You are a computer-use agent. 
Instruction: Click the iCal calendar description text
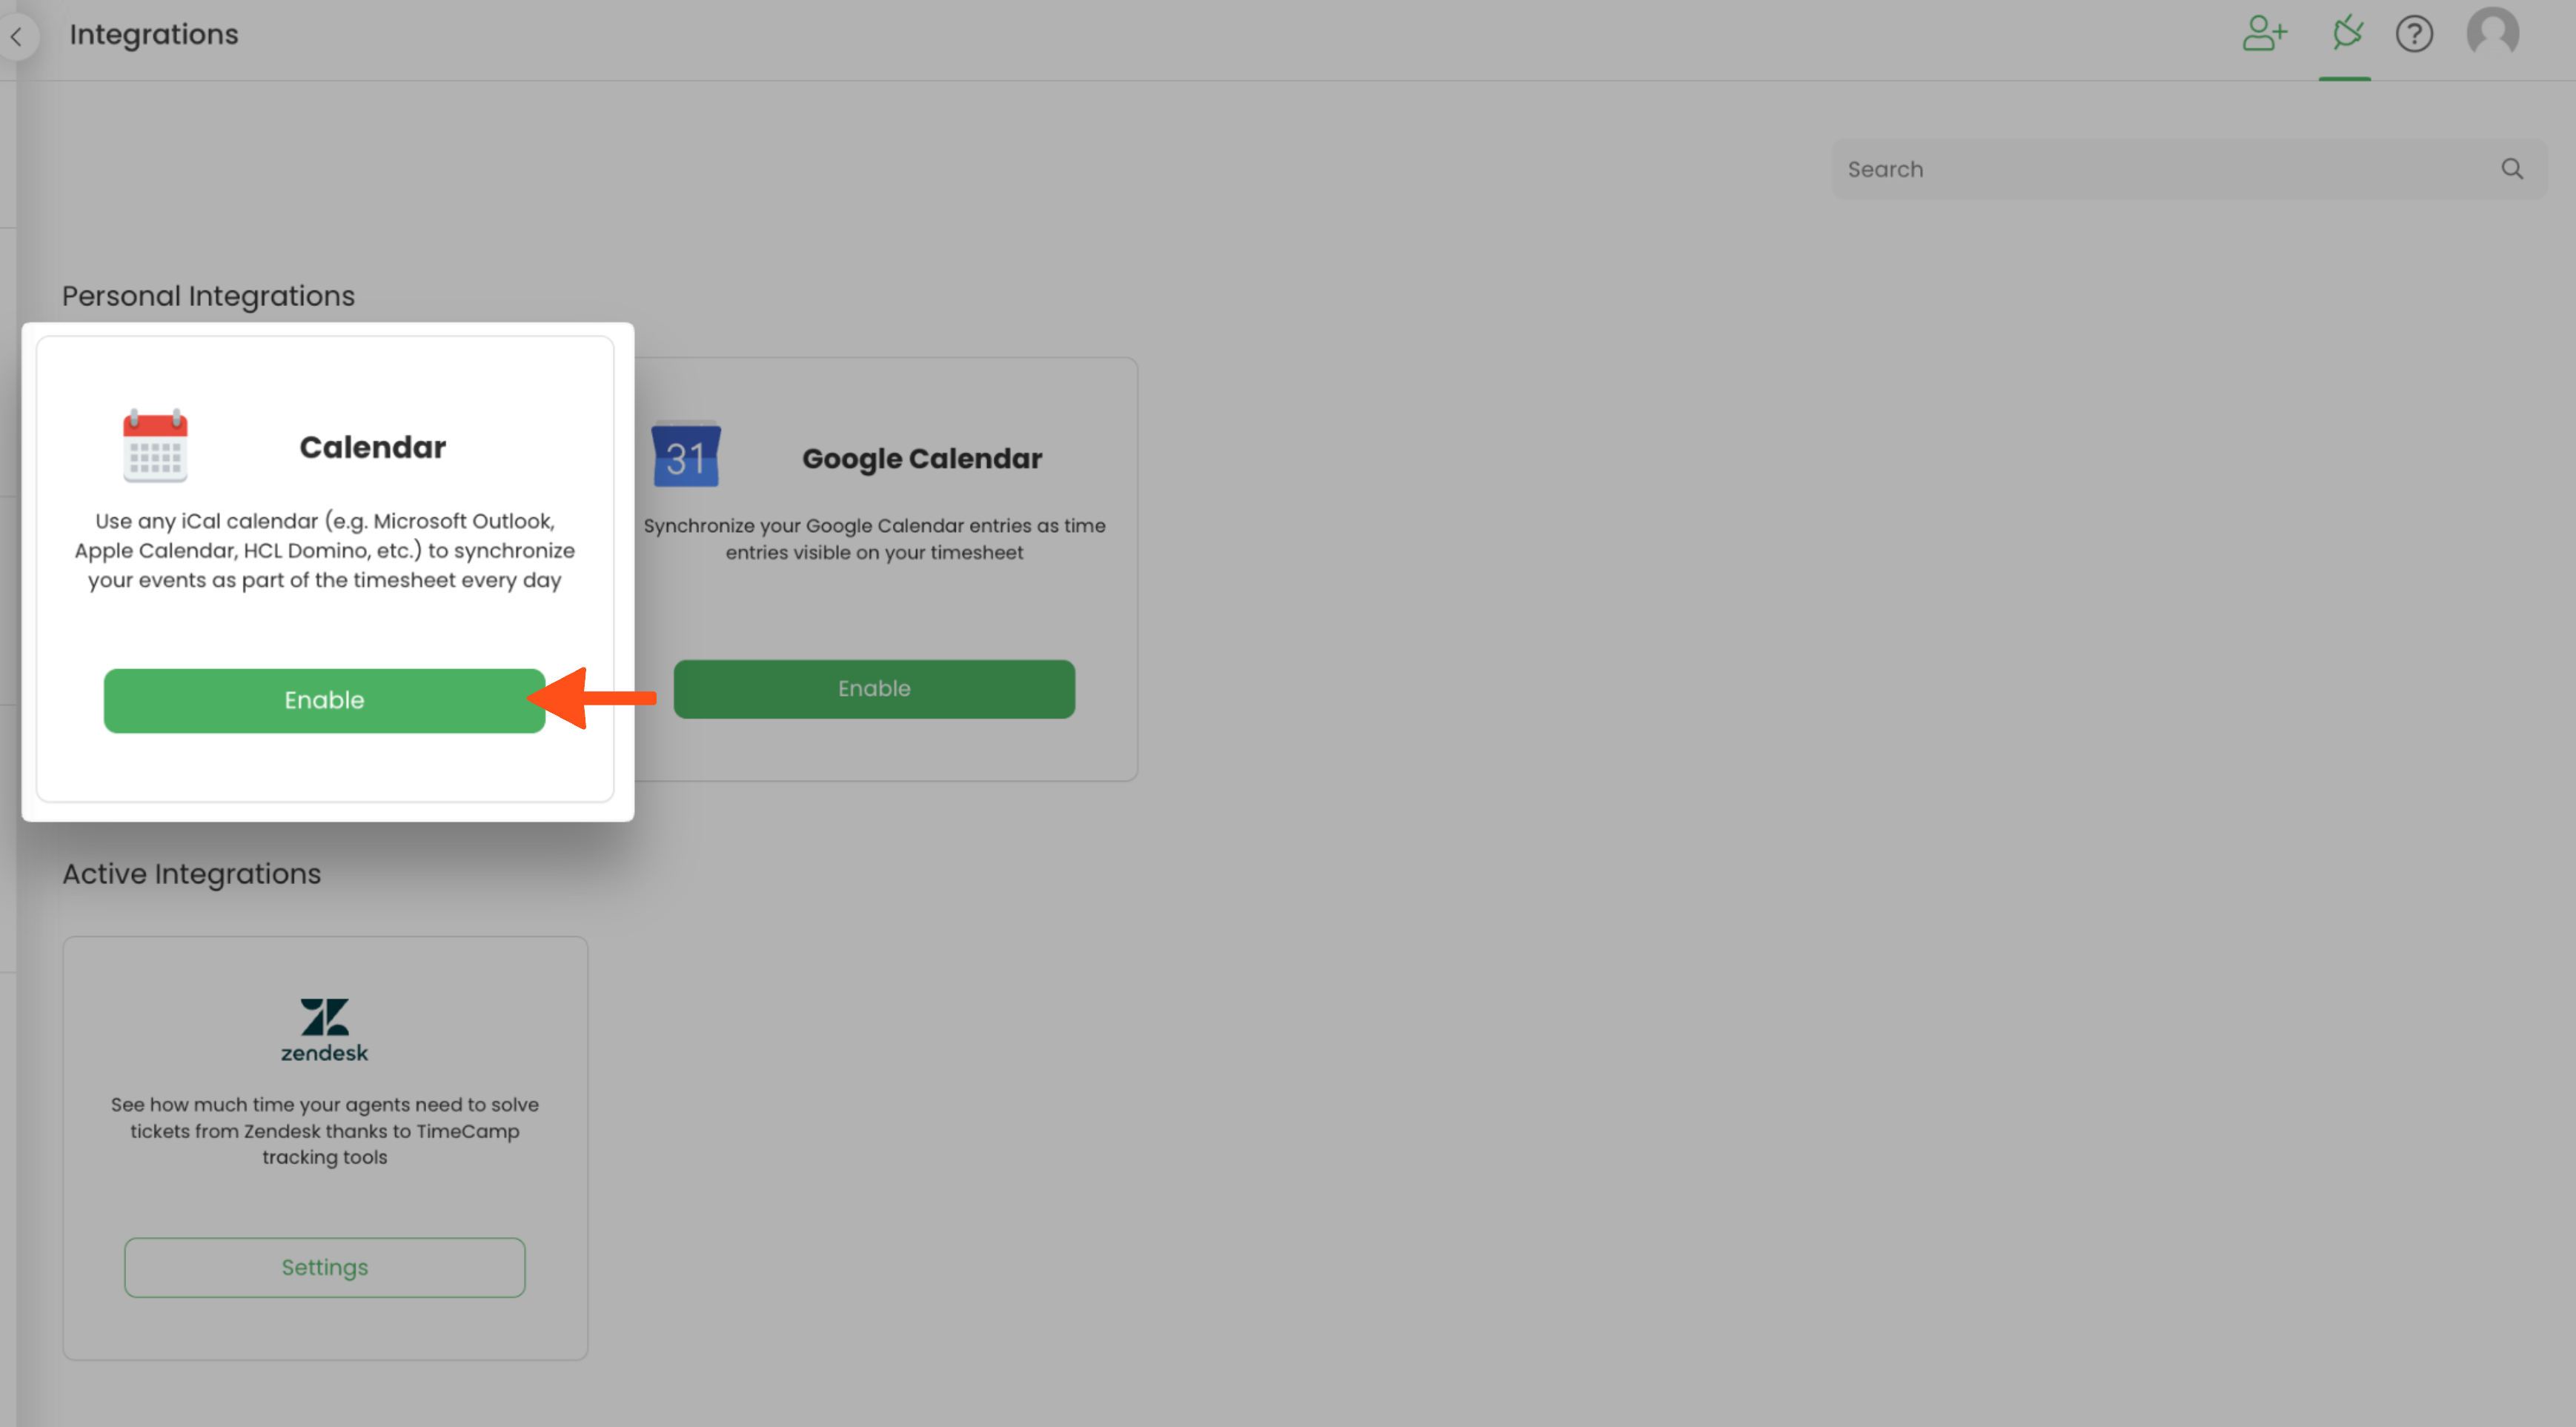(324, 551)
